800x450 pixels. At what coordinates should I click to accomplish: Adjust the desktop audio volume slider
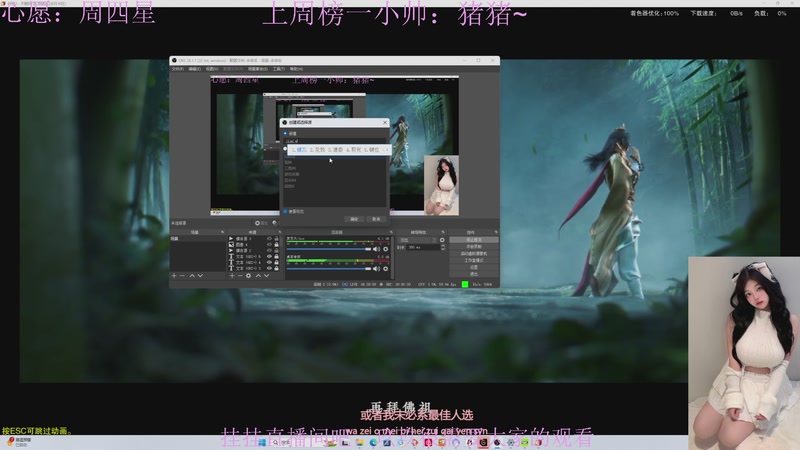[x=329, y=268]
